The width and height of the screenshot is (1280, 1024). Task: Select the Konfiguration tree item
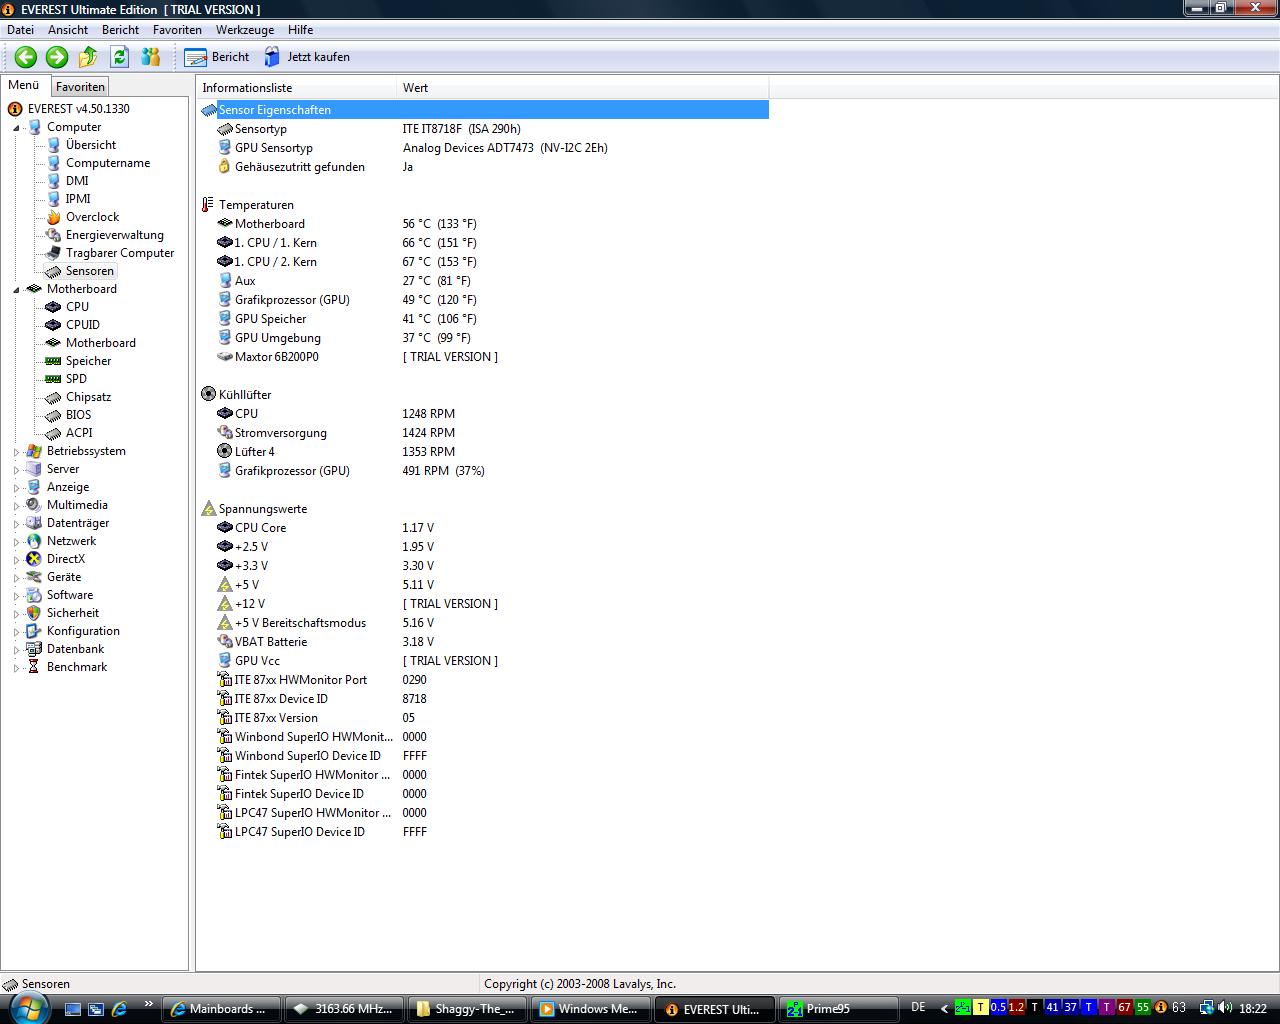83,631
